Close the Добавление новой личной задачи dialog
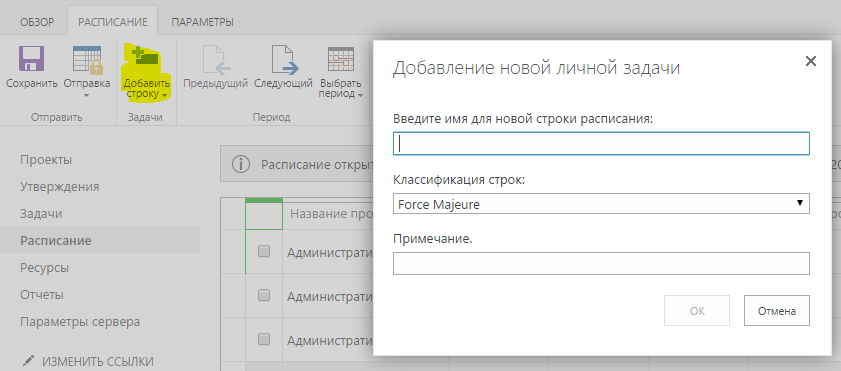Image resolution: width=841 pixels, height=371 pixels. click(x=810, y=61)
